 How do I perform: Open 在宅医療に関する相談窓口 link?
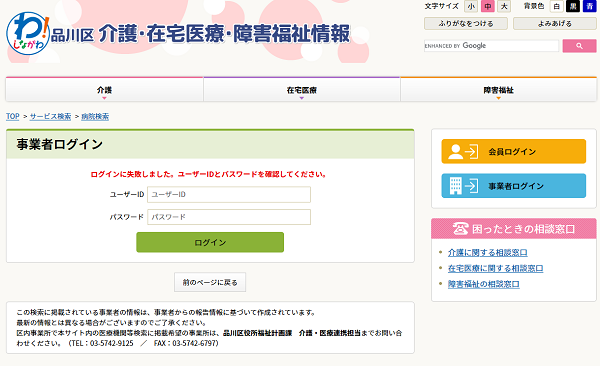(496, 268)
